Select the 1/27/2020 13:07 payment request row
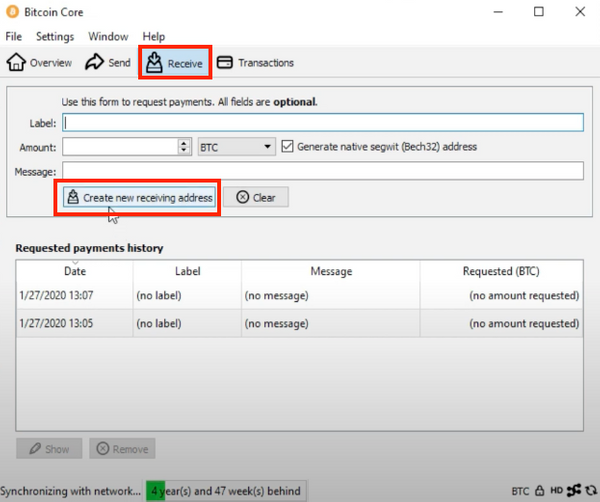The image size is (600, 502). [300, 296]
